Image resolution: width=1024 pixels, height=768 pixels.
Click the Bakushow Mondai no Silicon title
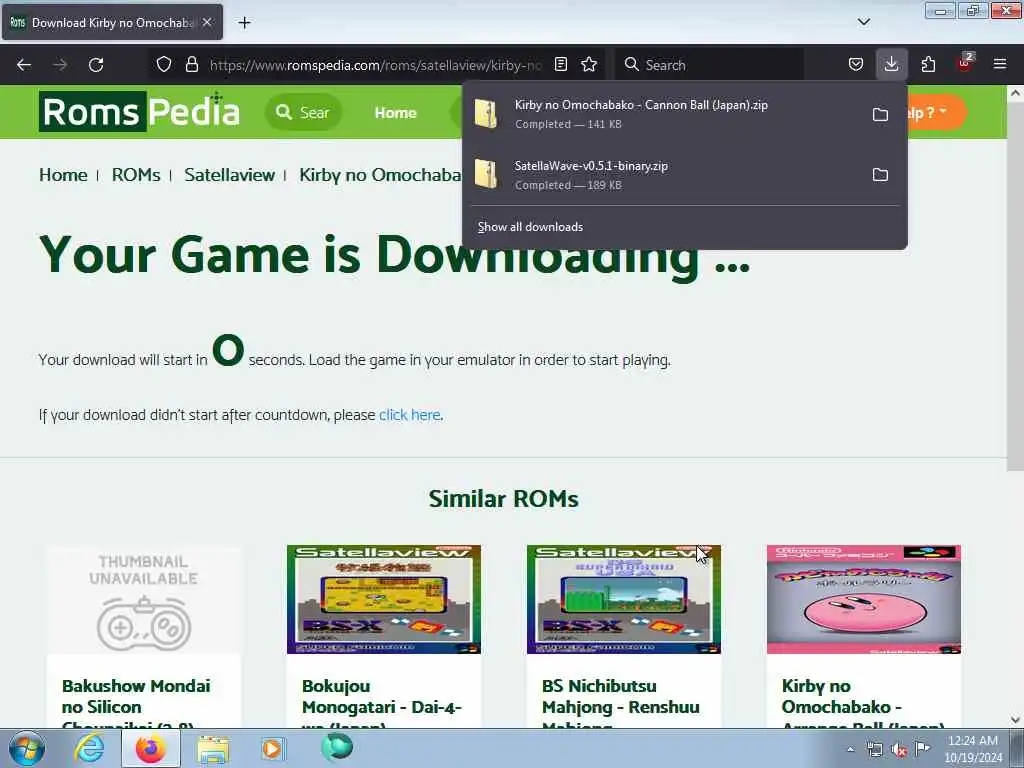pyautogui.click(x=136, y=703)
